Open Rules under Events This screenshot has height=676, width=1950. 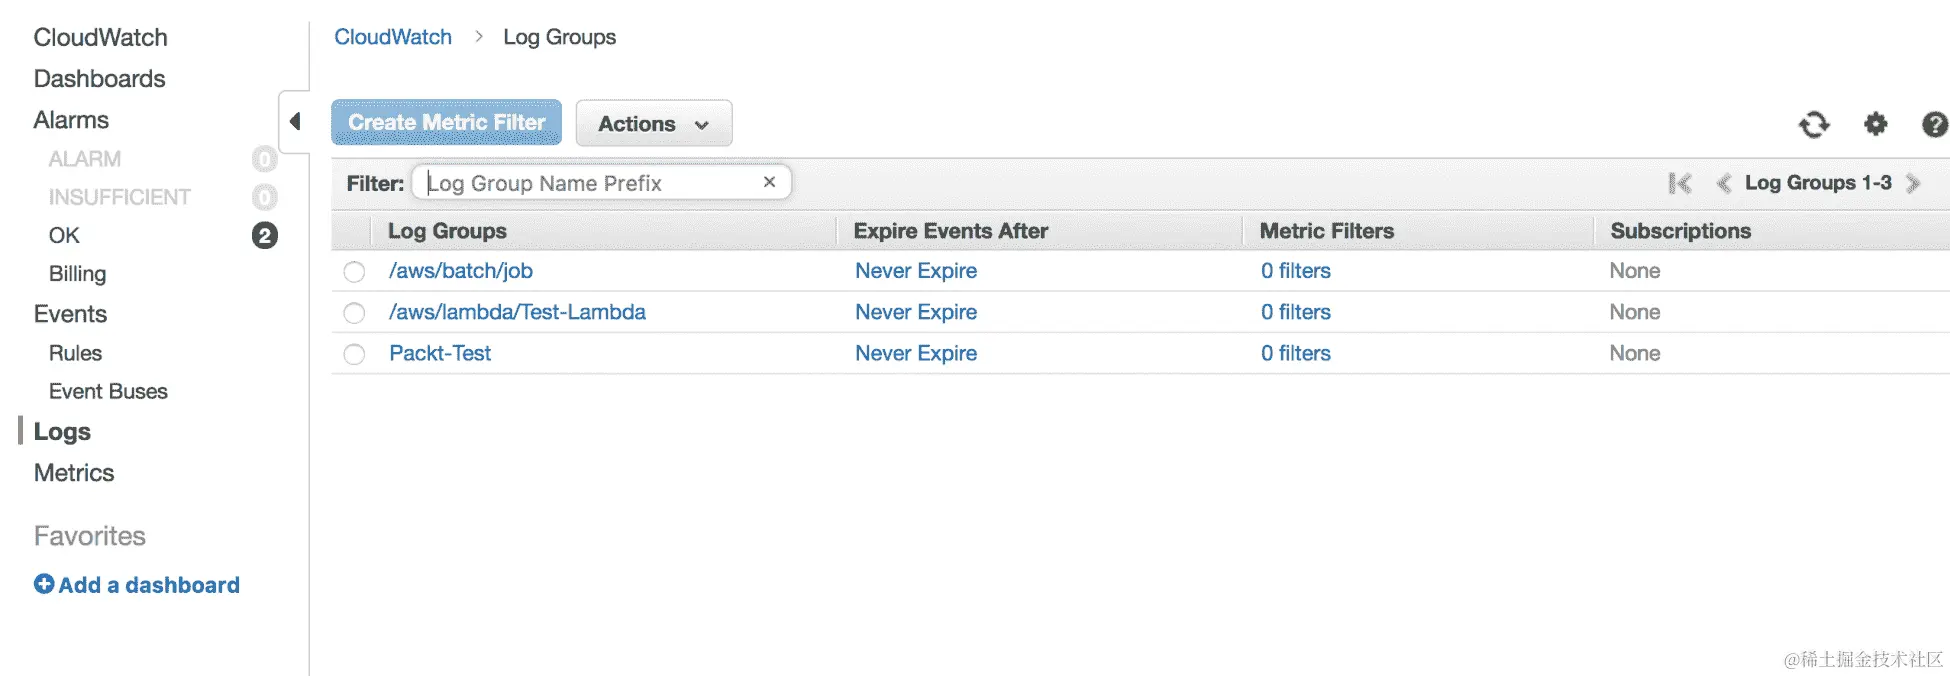click(75, 353)
